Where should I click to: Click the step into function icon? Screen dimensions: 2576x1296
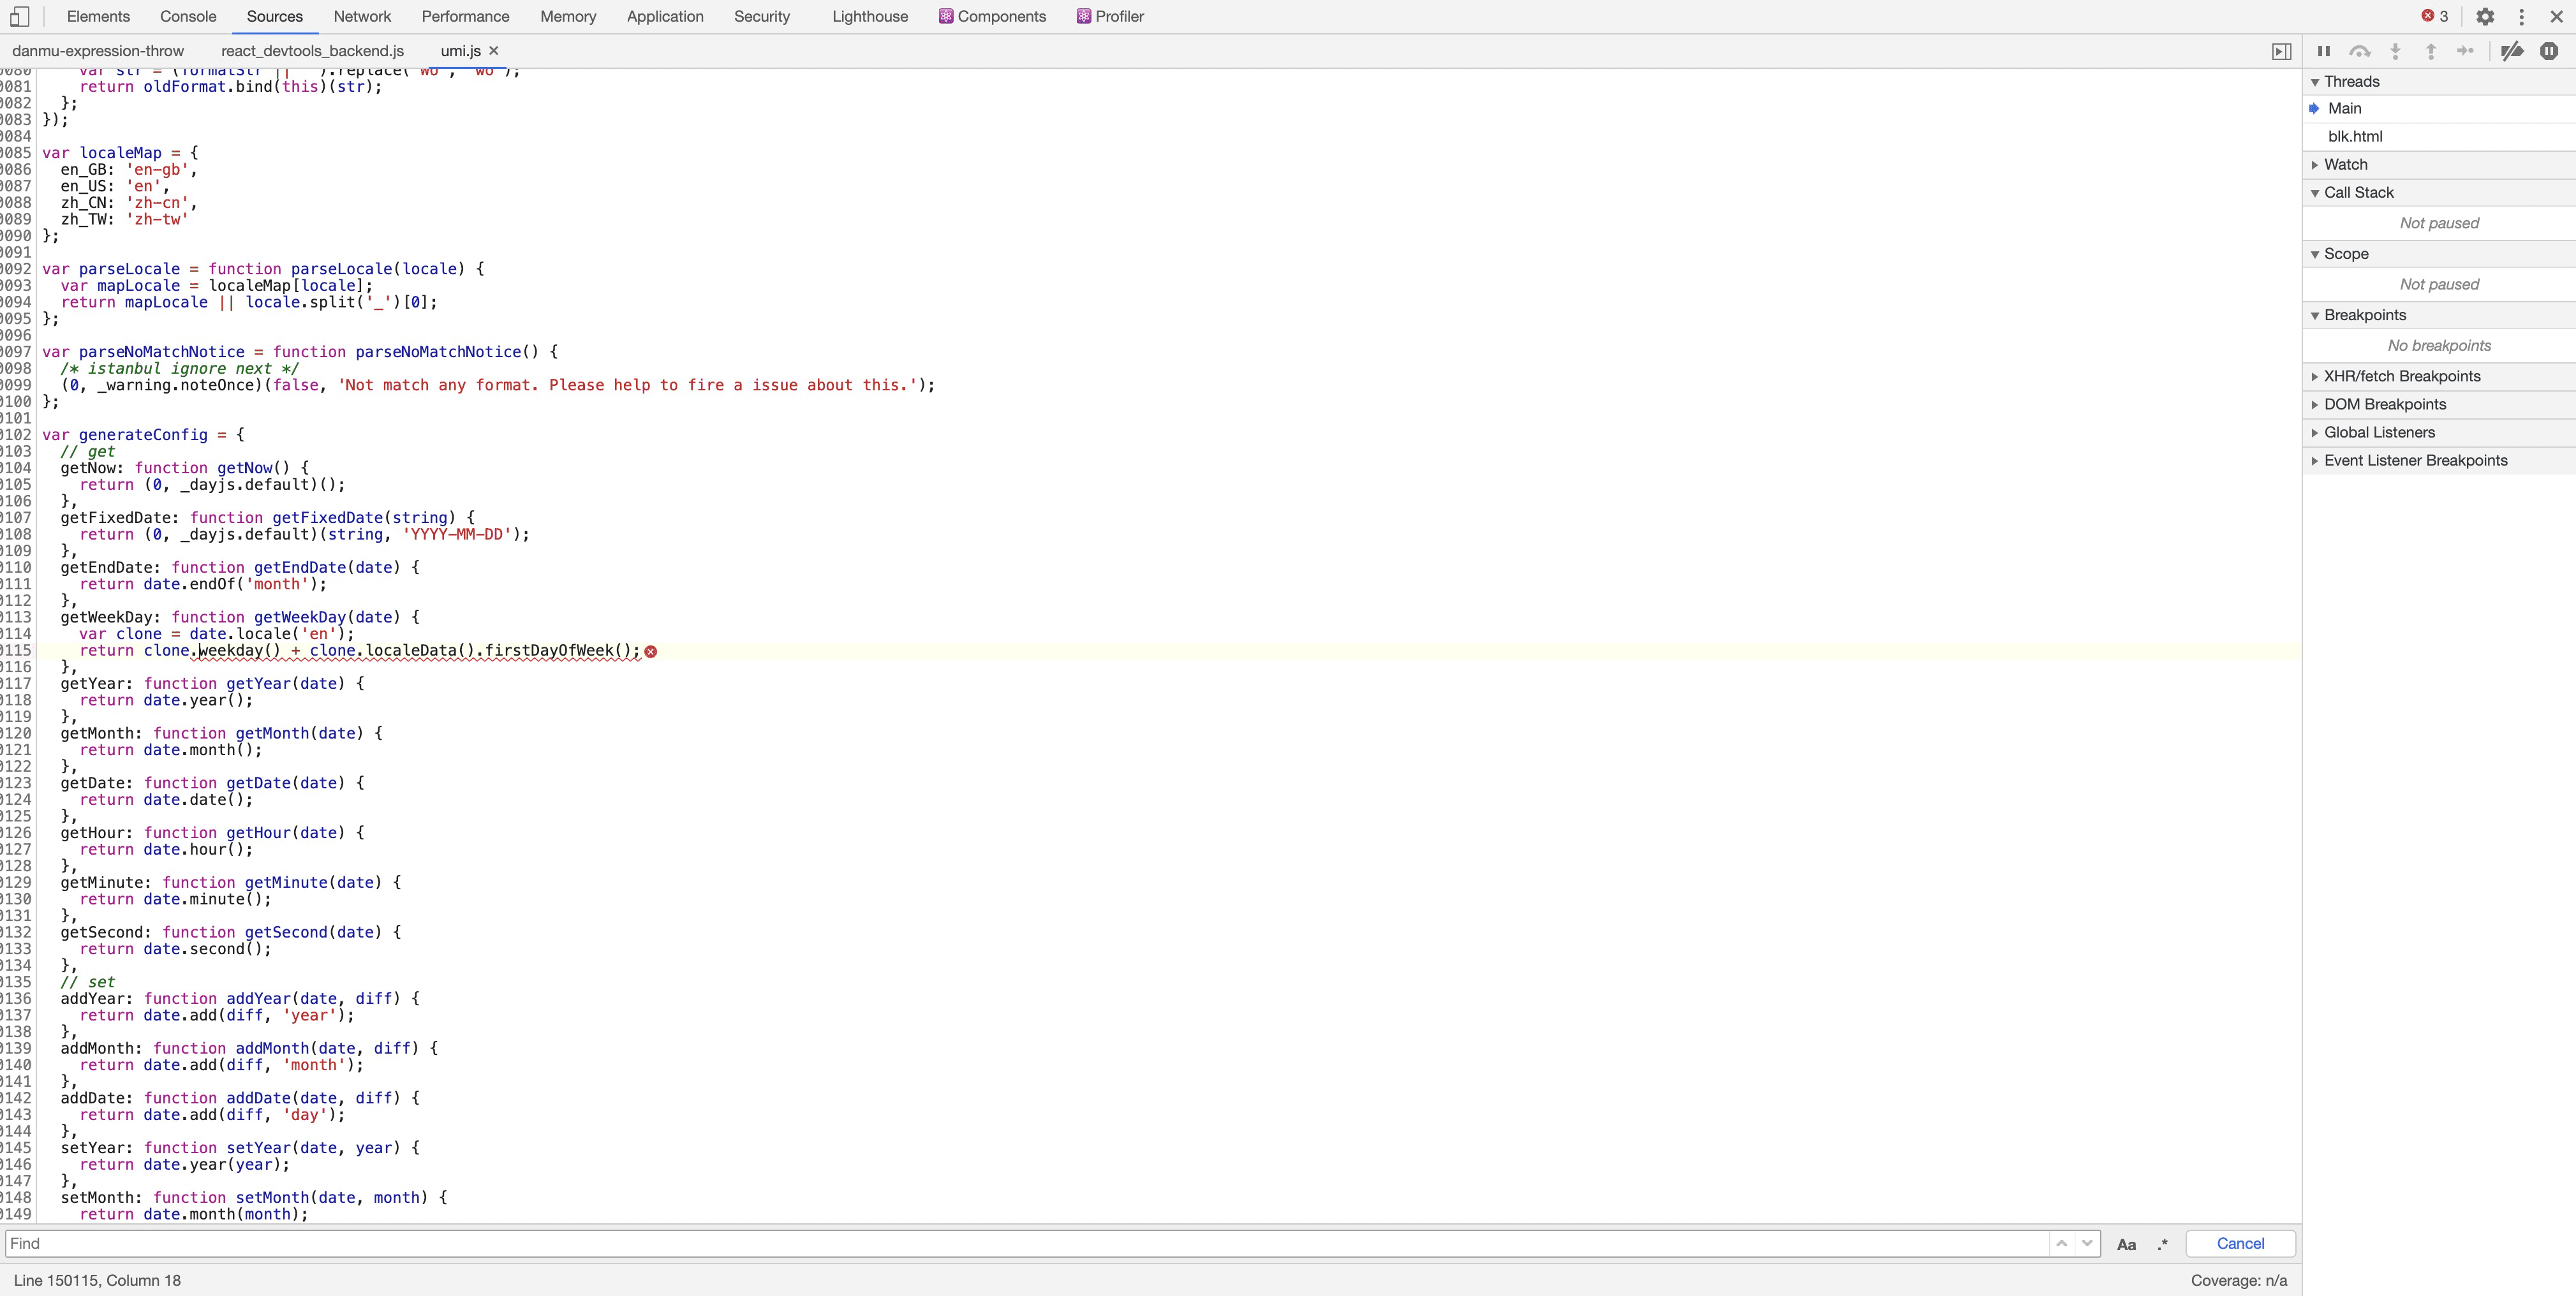pyautogui.click(x=2395, y=51)
